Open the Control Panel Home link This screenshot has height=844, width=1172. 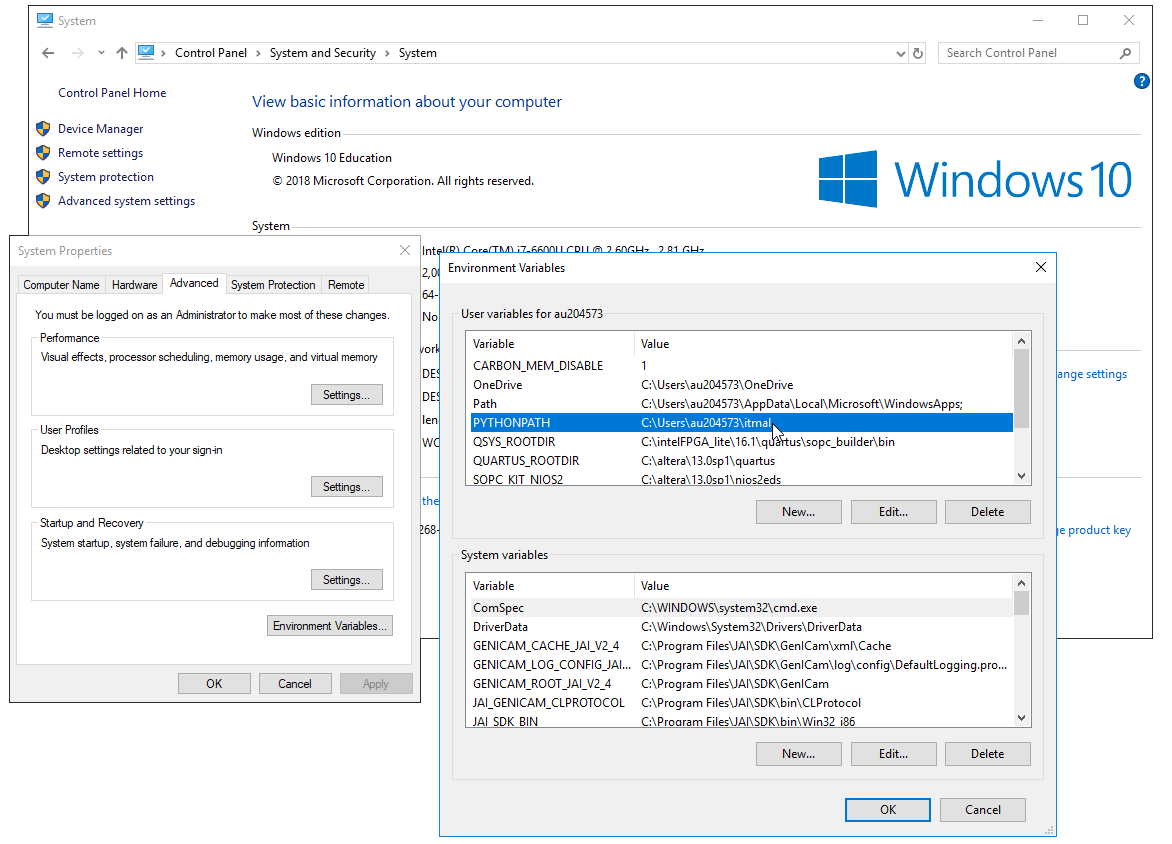[x=112, y=93]
